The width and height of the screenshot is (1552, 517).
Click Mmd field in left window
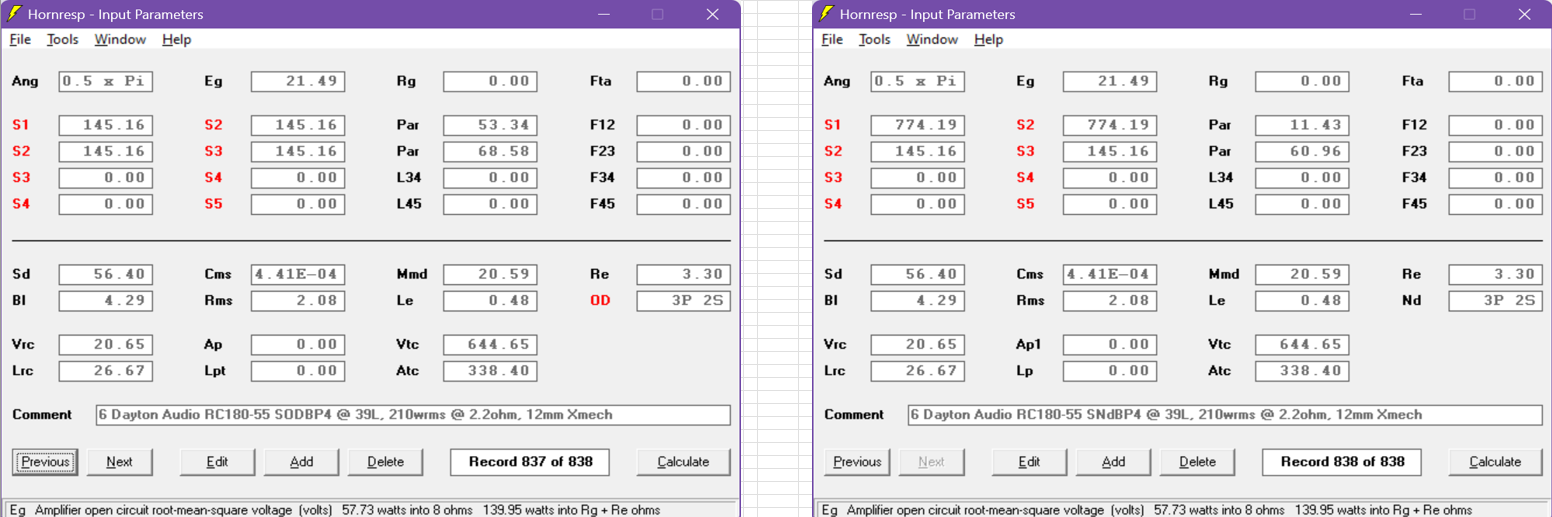tap(490, 274)
